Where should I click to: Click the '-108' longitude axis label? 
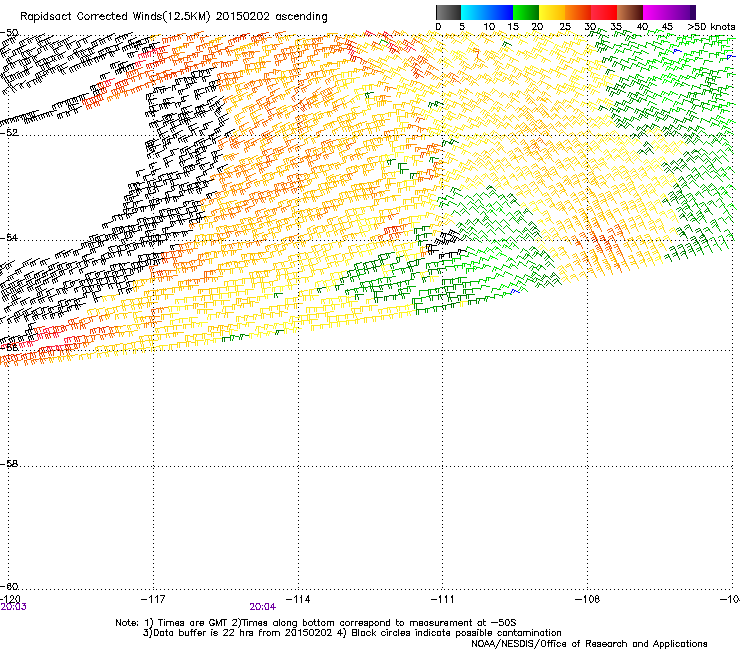coord(587,599)
